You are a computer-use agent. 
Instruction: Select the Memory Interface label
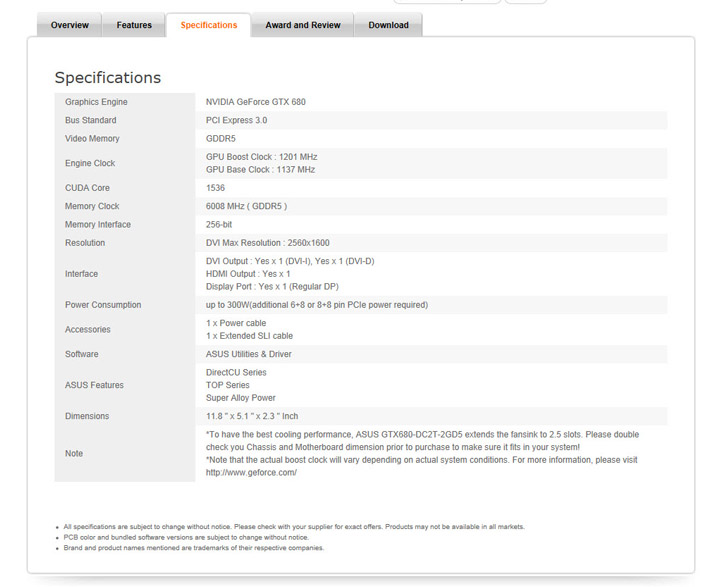(x=98, y=225)
